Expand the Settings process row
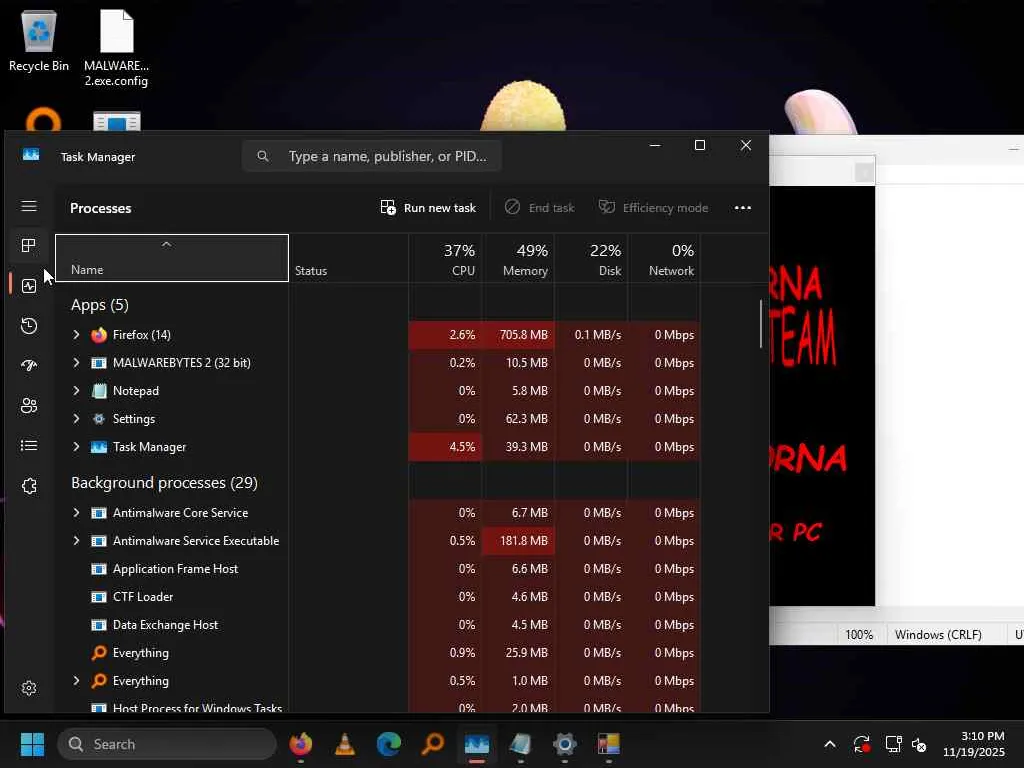 [76, 419]
